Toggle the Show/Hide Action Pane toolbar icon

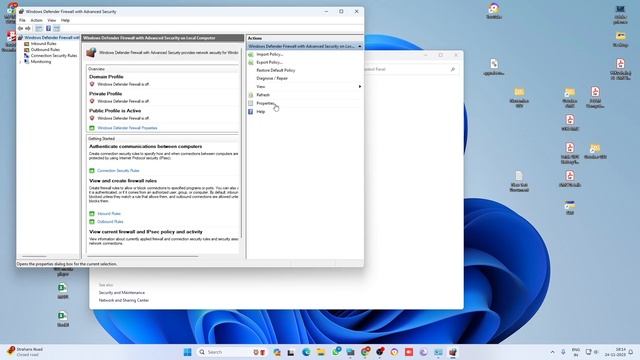(56, 29)
